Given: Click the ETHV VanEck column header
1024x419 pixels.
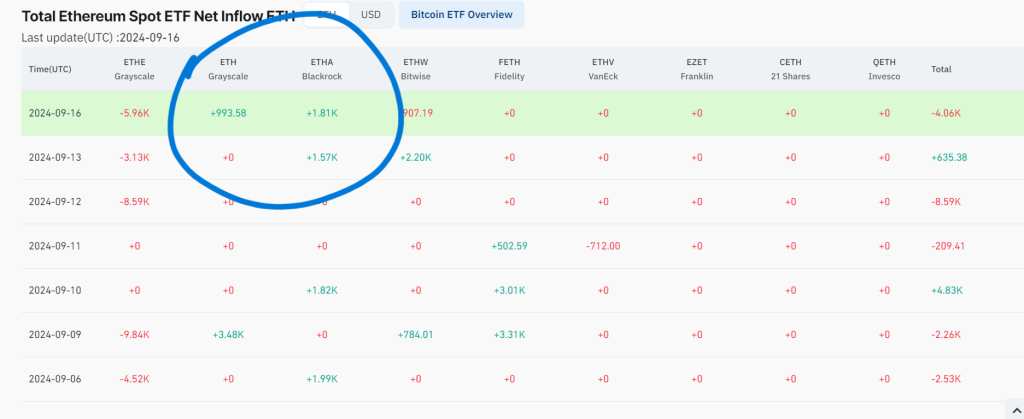Looking at the screenshot, I should pos(603,69).
